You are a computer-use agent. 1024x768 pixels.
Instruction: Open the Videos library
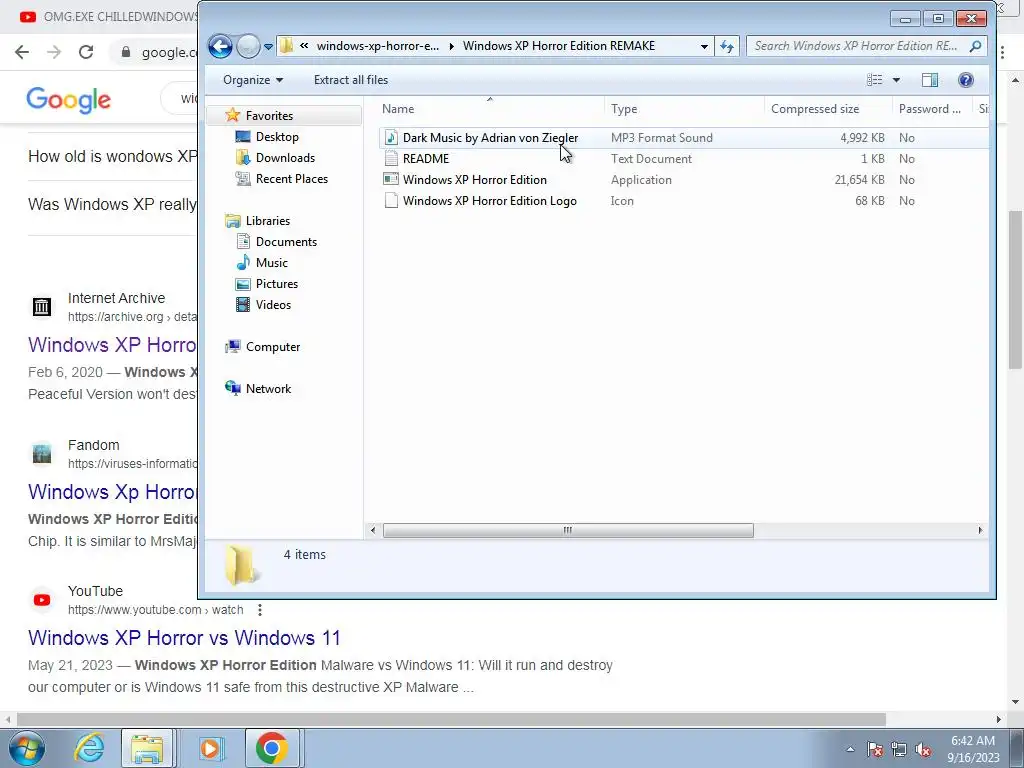point(273,304)
